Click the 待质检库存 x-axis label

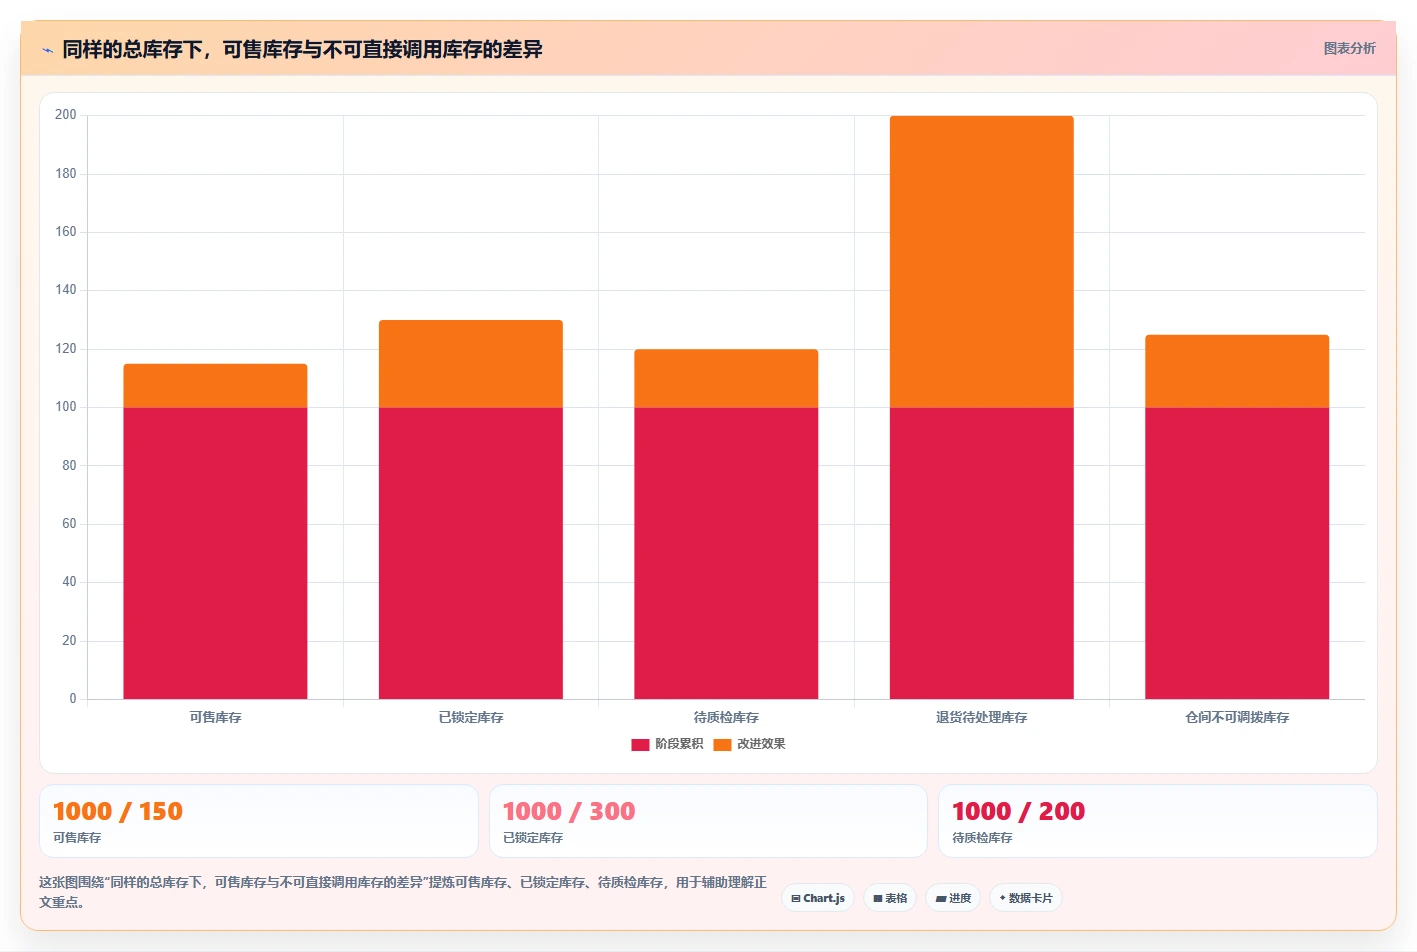pyautogui.click(x=726, y=717)
